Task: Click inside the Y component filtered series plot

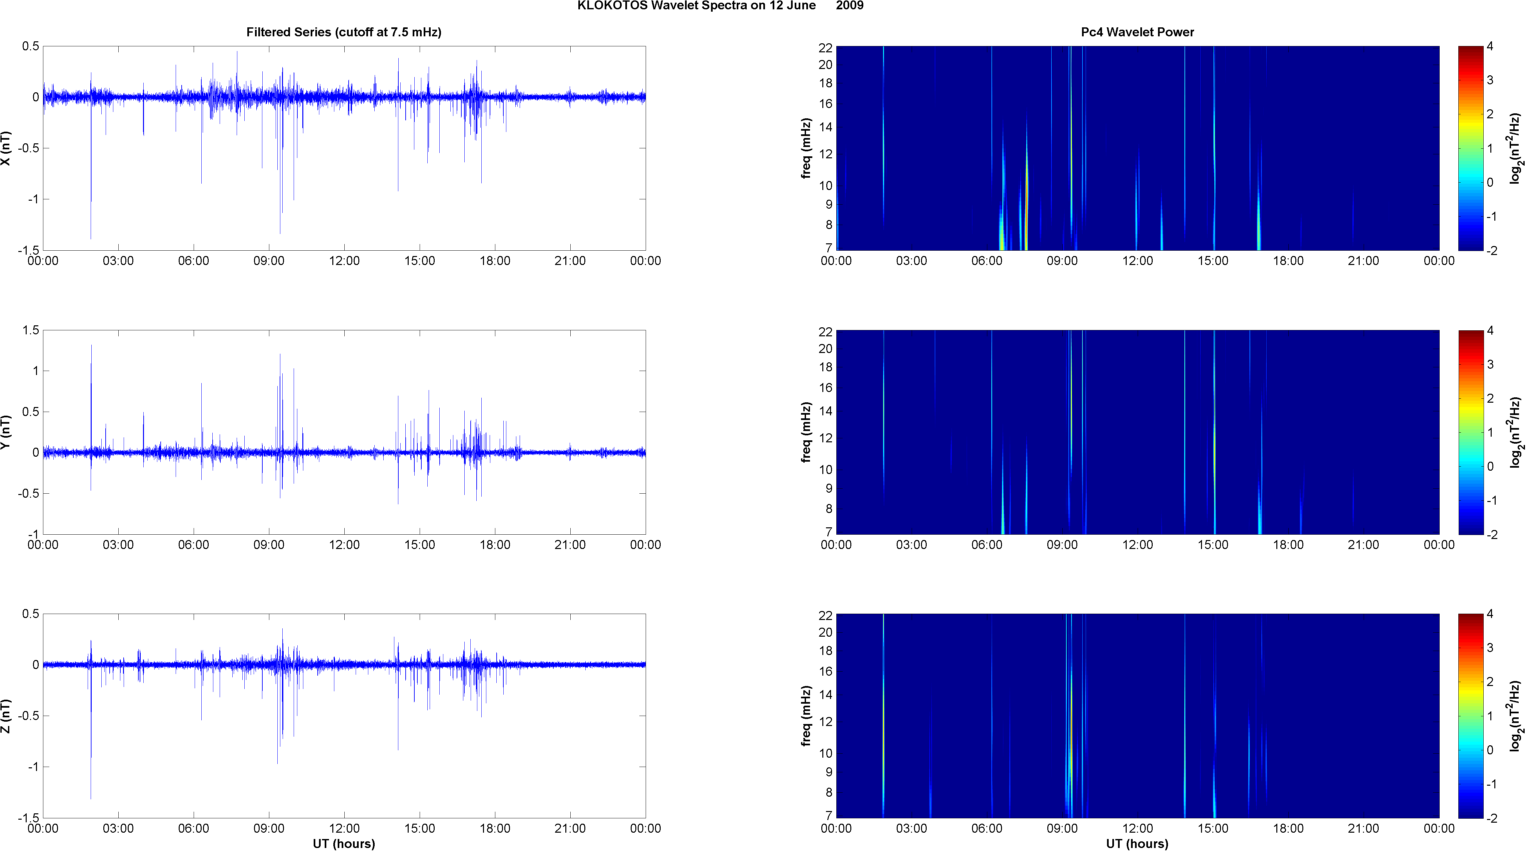Action: [x=344, y=432]
